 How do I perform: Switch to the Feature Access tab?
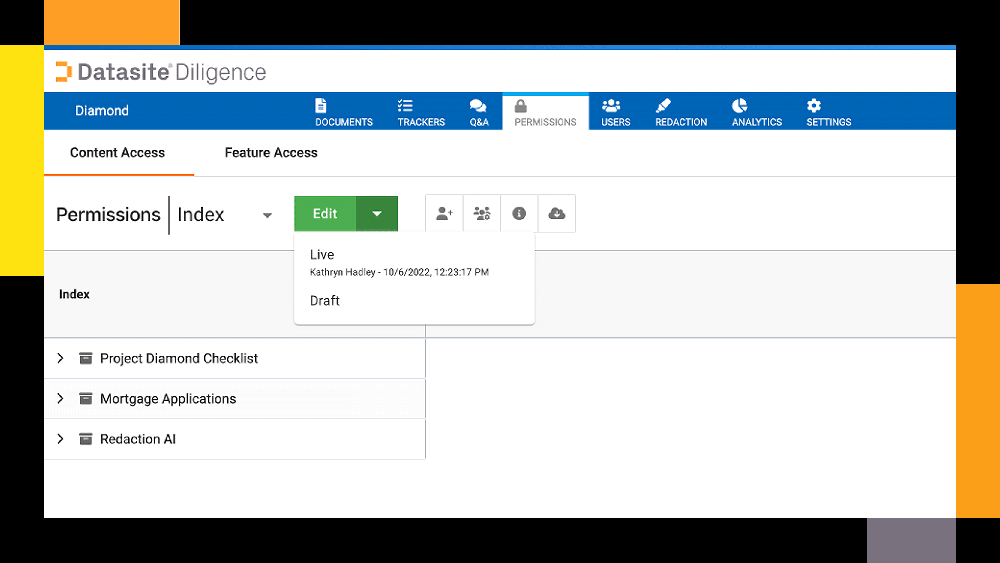271,152
